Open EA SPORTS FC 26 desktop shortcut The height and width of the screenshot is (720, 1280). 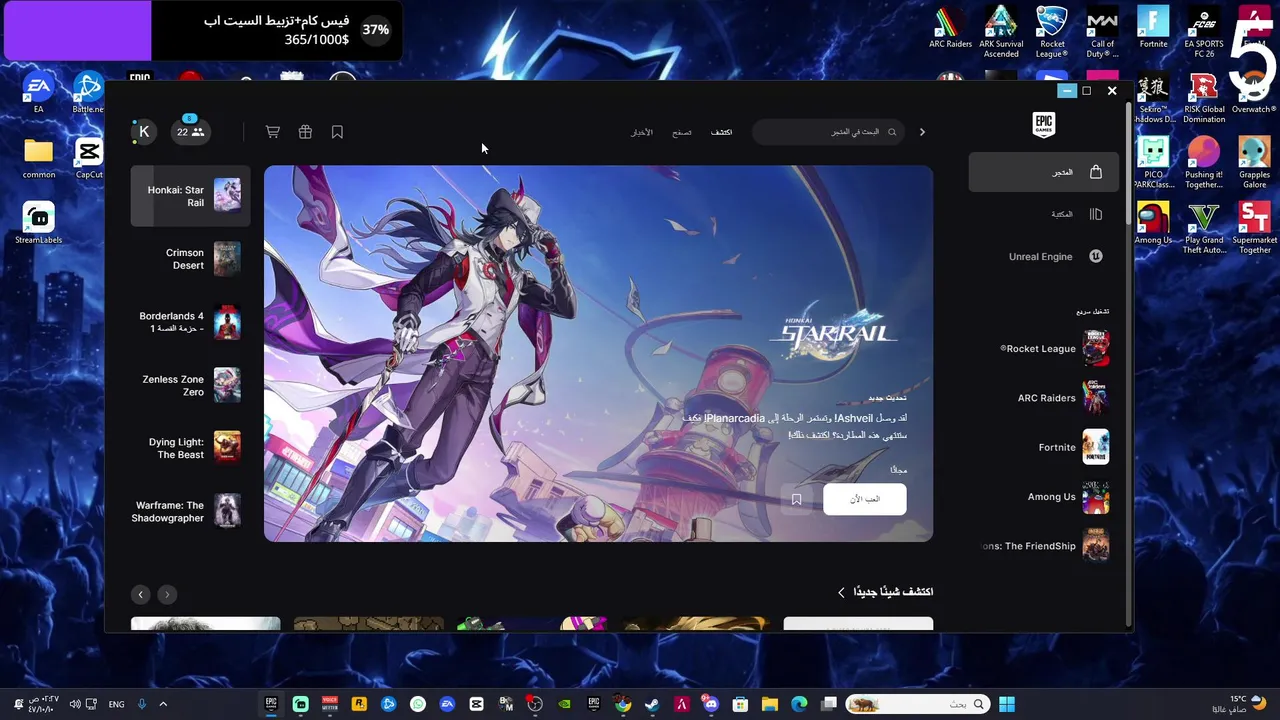click(x=1204, y=32)
